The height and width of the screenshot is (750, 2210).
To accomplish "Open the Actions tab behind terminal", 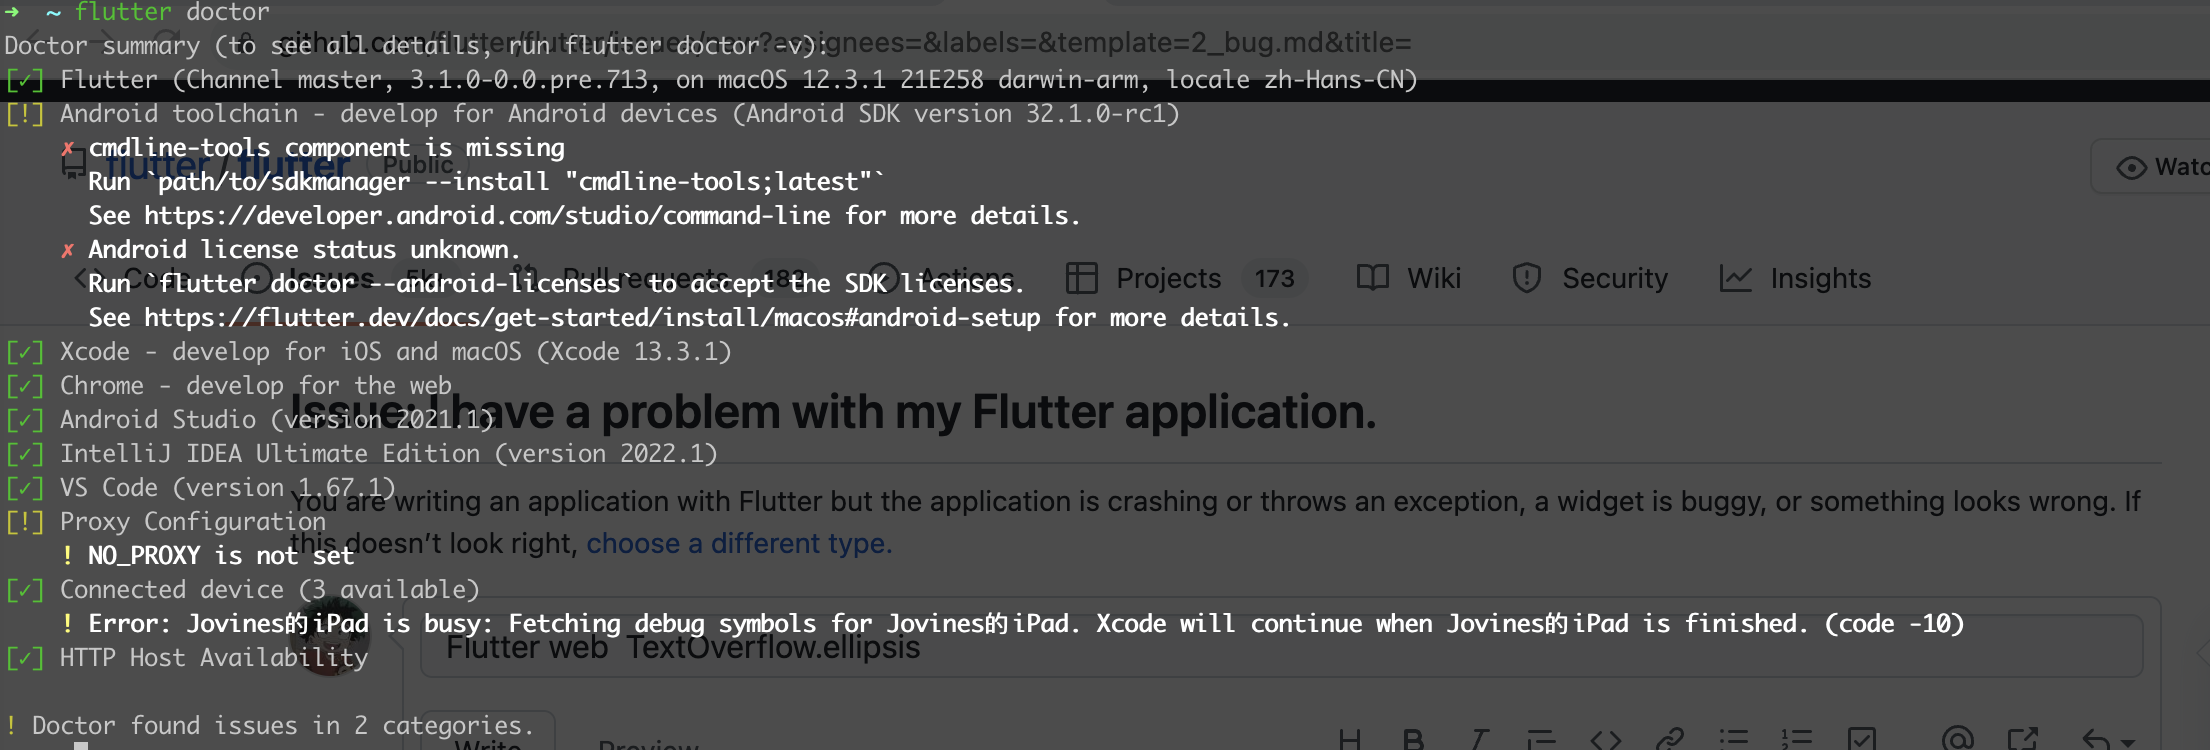I will pyautogui.click(x=941, y=278).
